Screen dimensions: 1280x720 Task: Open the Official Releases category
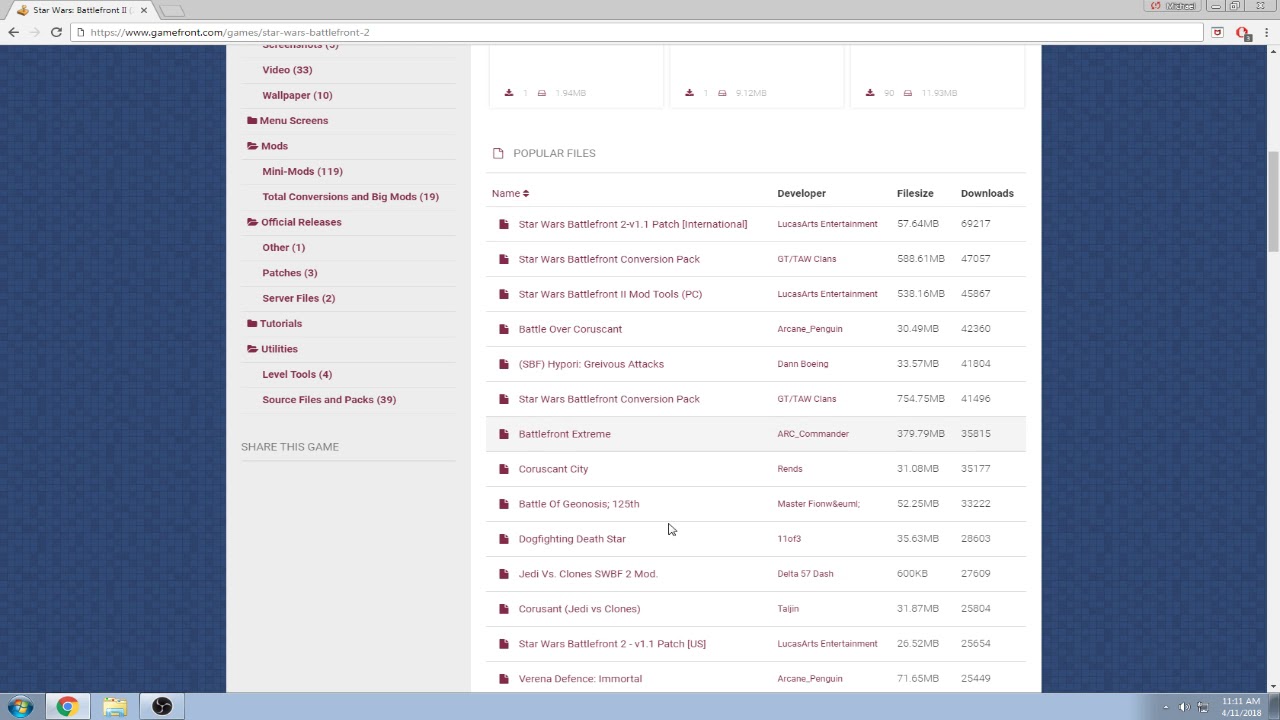point(301,222)
